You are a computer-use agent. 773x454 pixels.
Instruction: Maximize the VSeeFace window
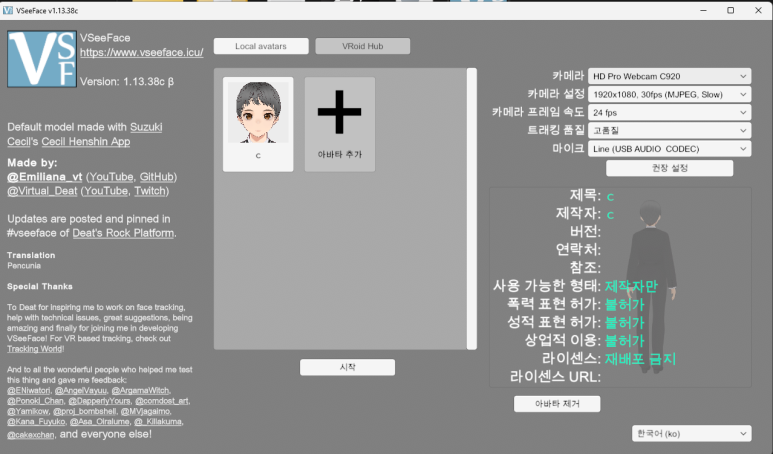click(x=731, y=10)
